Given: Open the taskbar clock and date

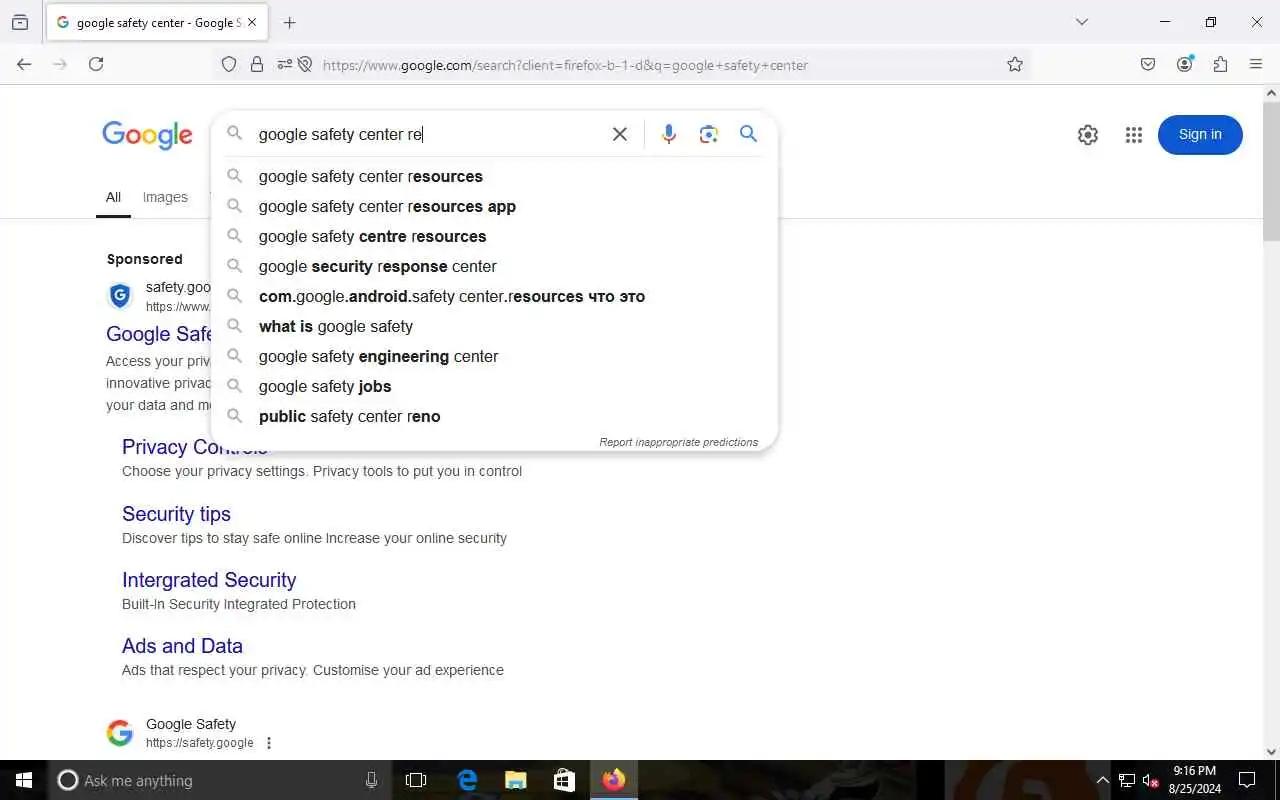Looking at the screenshot, I should [x=1194, y=780].
